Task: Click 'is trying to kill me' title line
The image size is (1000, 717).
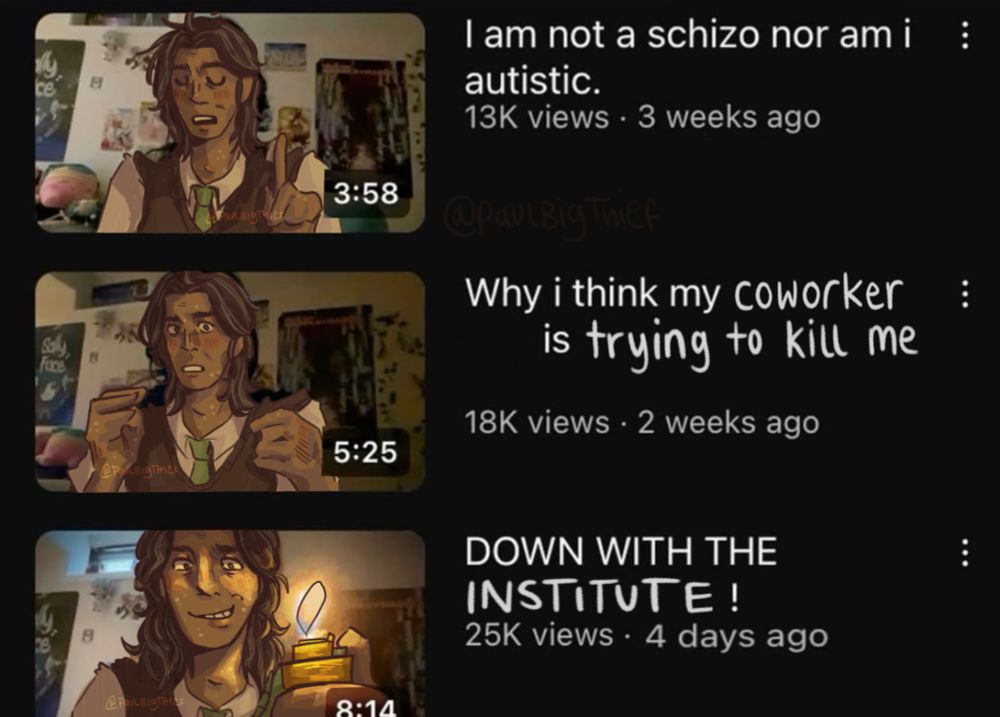Action: tap(730, 340)
